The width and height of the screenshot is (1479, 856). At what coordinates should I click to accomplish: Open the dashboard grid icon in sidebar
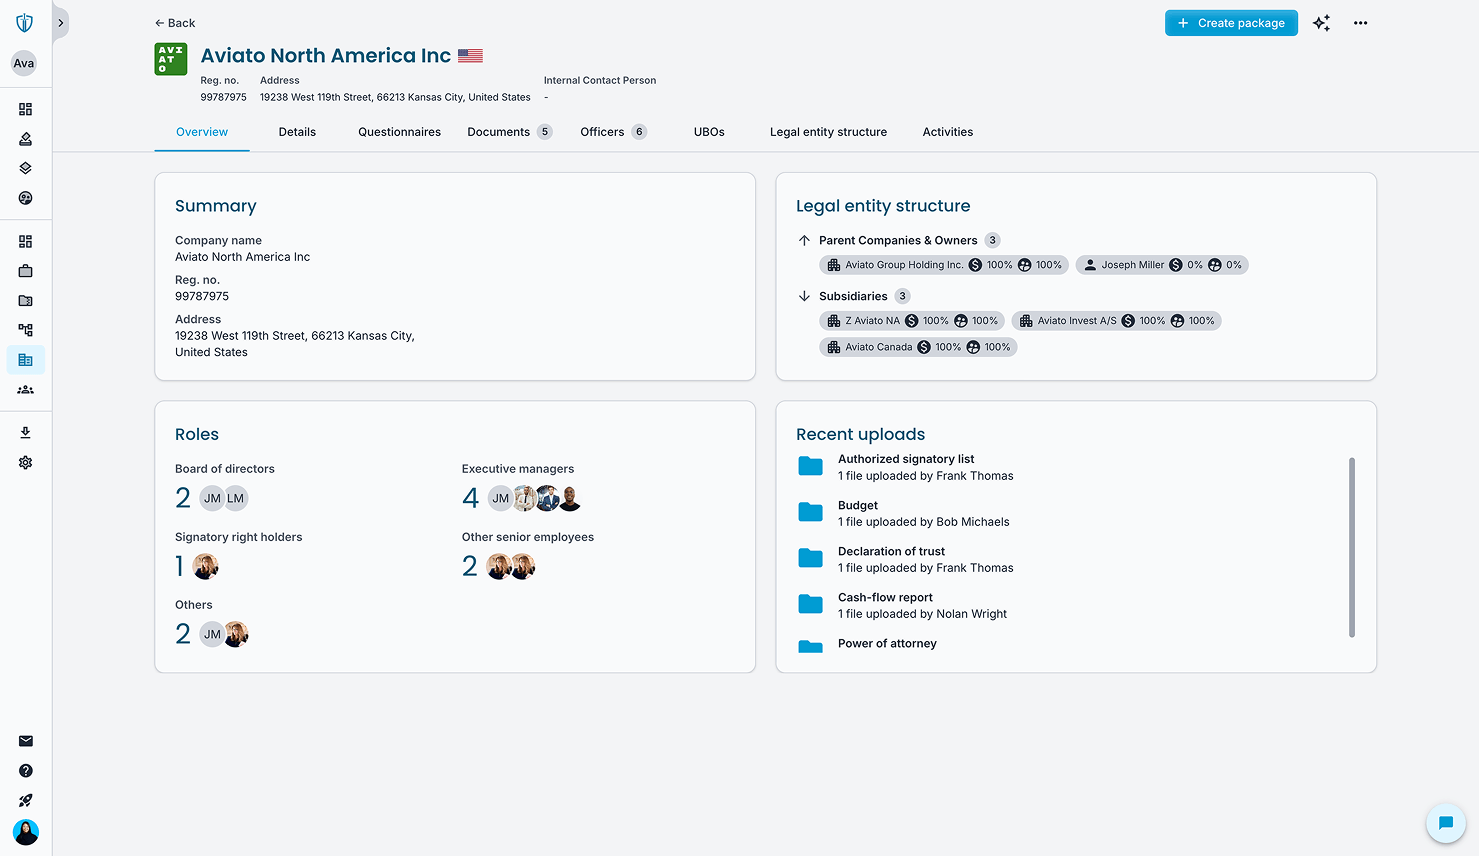25,108
